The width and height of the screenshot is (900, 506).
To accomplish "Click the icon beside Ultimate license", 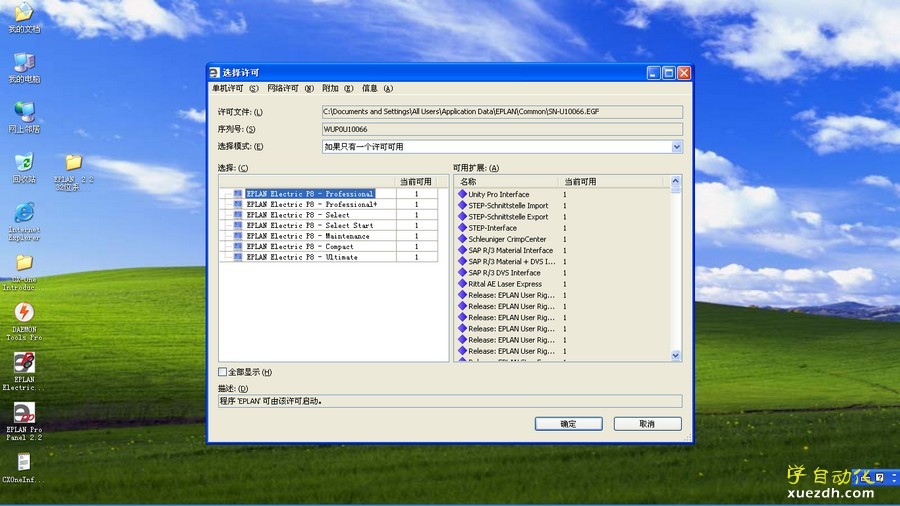I will click(x=238, y=258).
